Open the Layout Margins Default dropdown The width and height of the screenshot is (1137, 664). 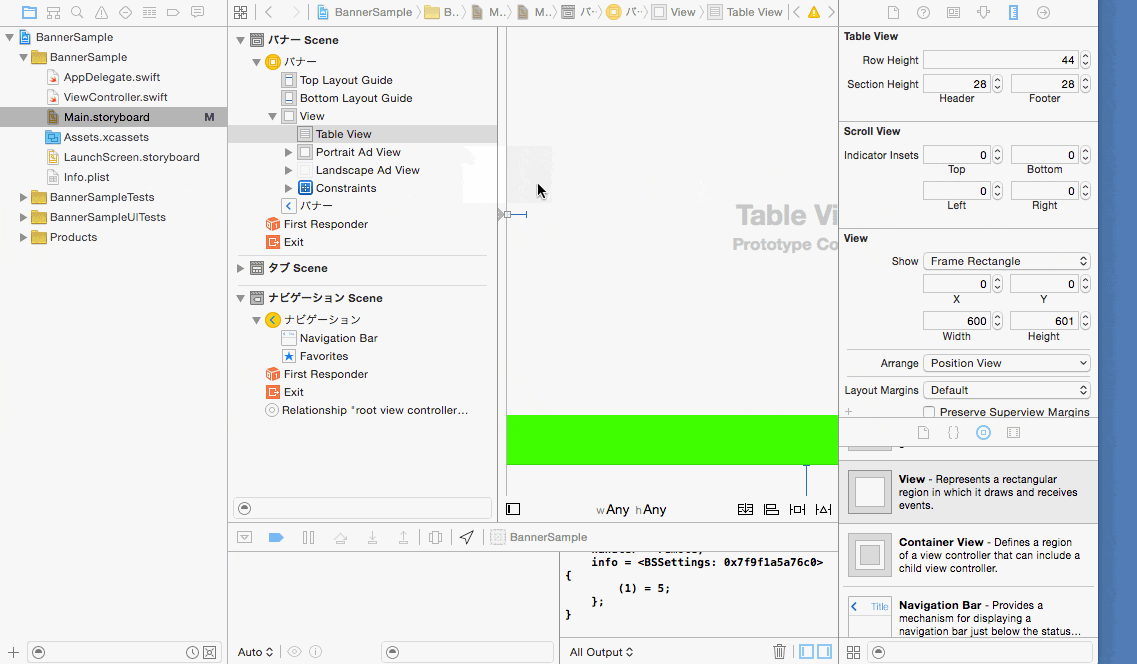(1007, 390)
